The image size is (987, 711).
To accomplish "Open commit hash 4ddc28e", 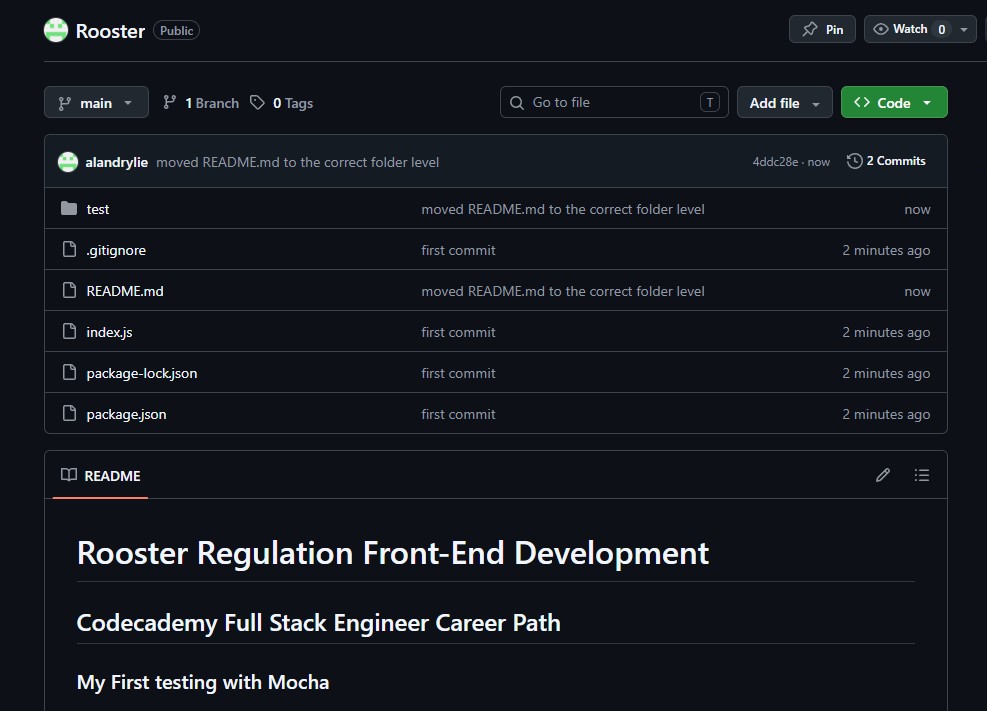I will coord(776,162).
